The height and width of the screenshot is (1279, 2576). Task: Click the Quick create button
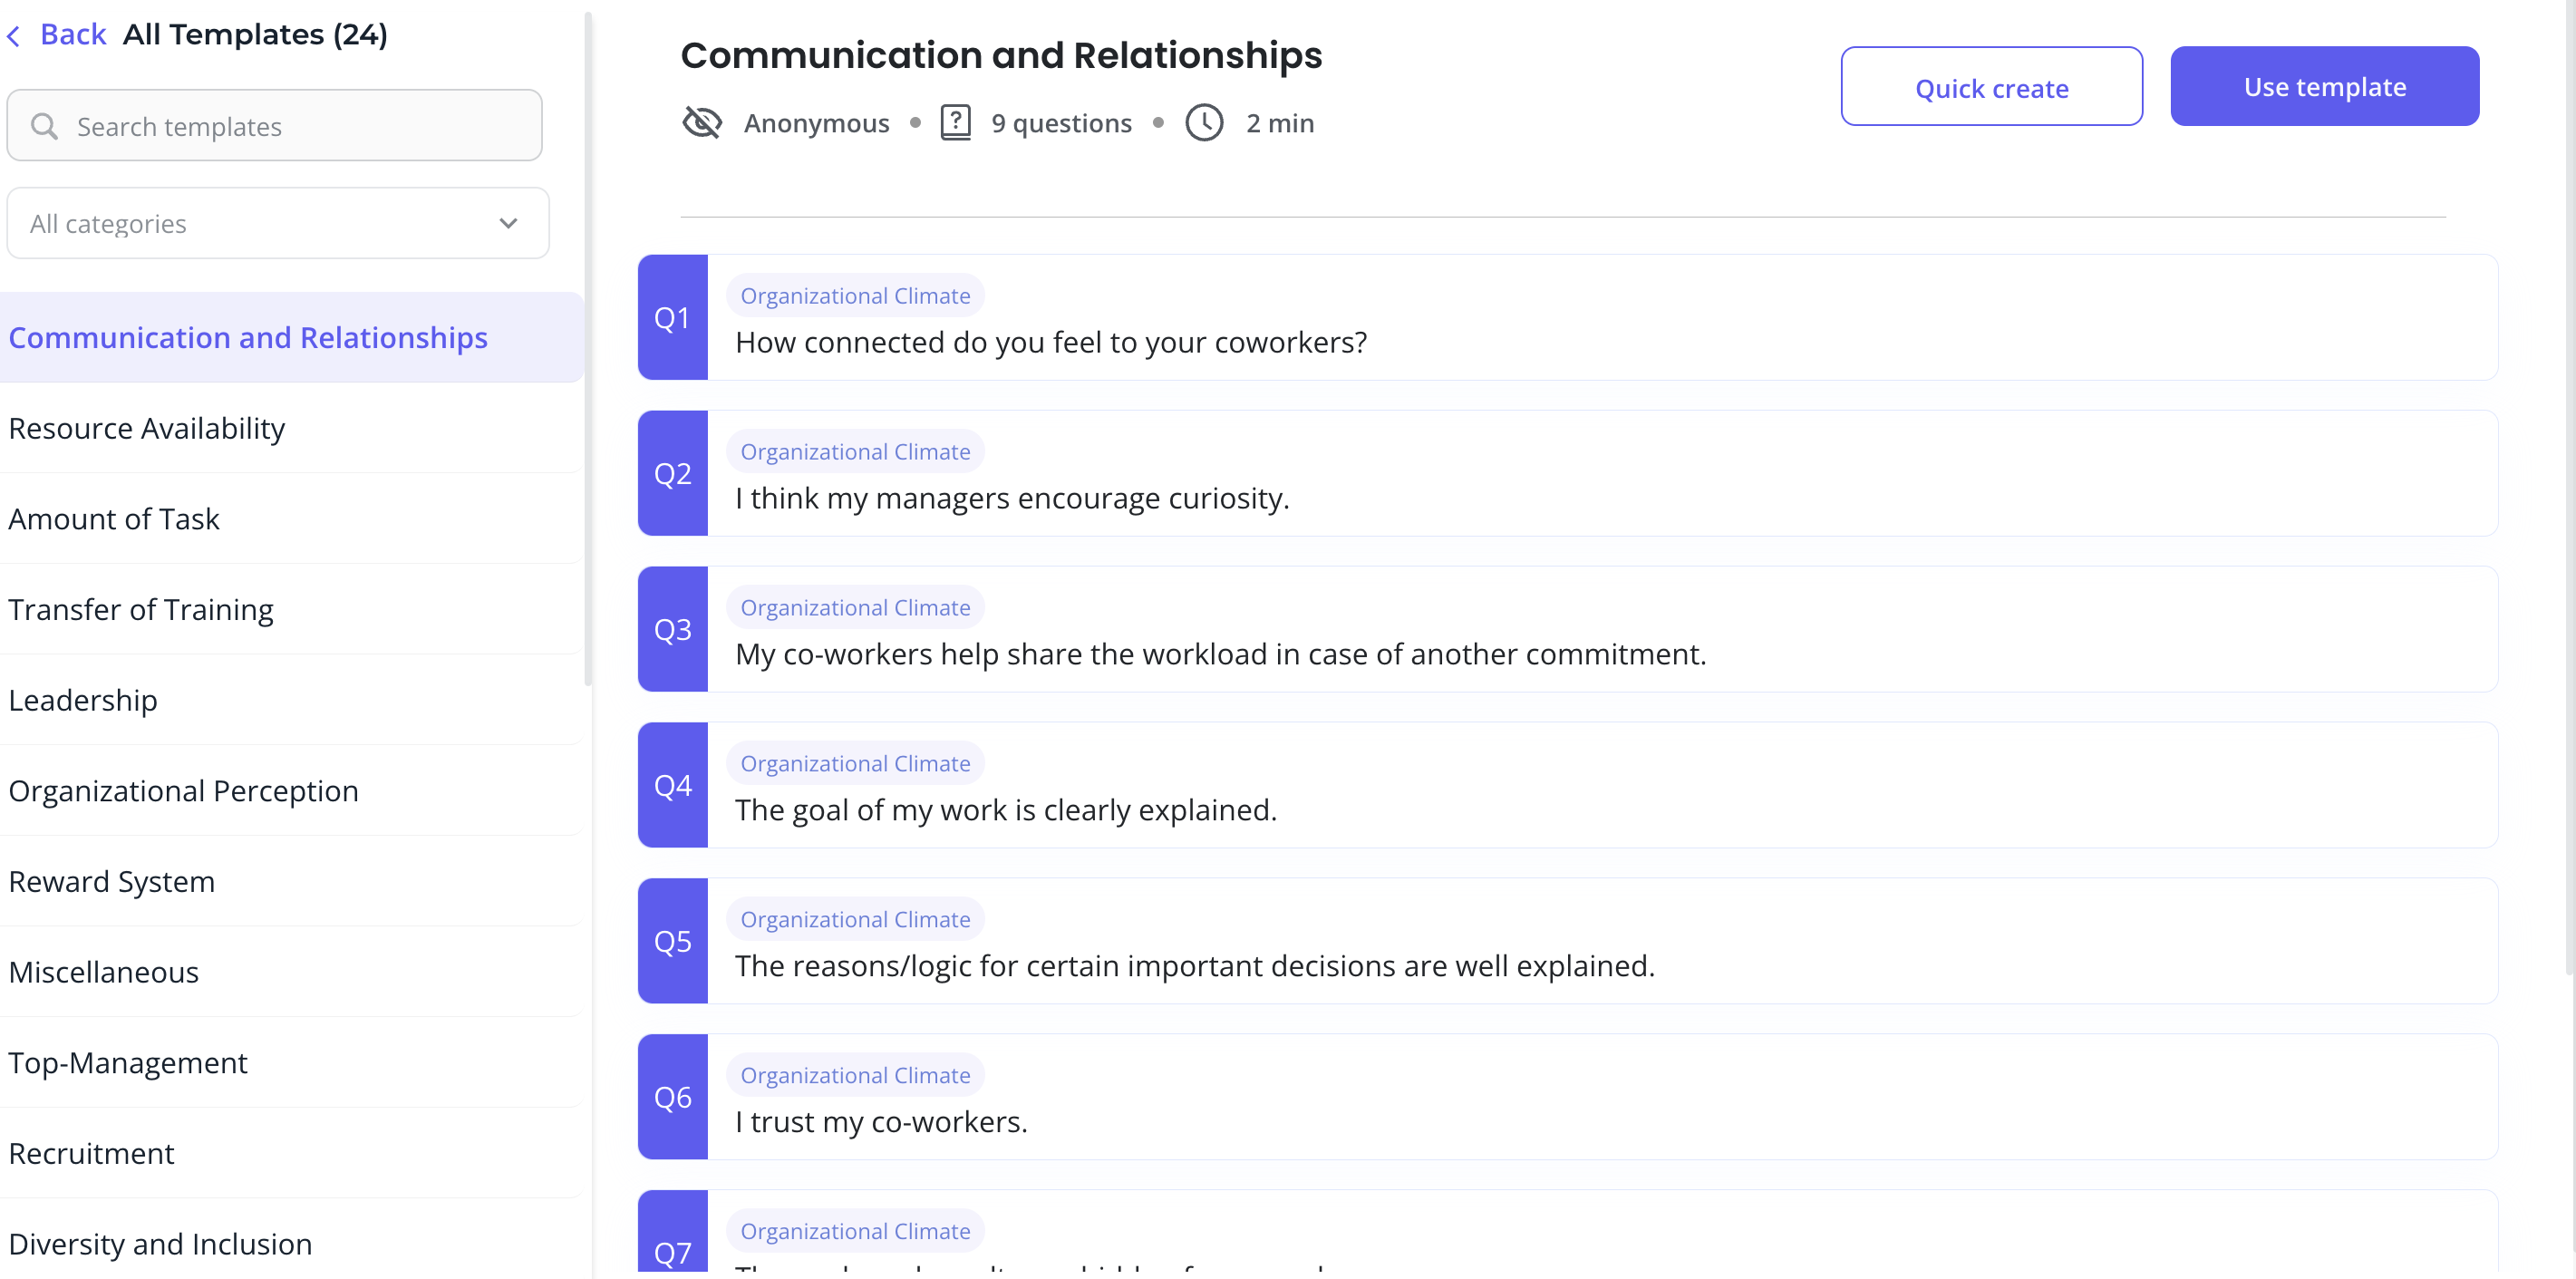pos(1991,87)
